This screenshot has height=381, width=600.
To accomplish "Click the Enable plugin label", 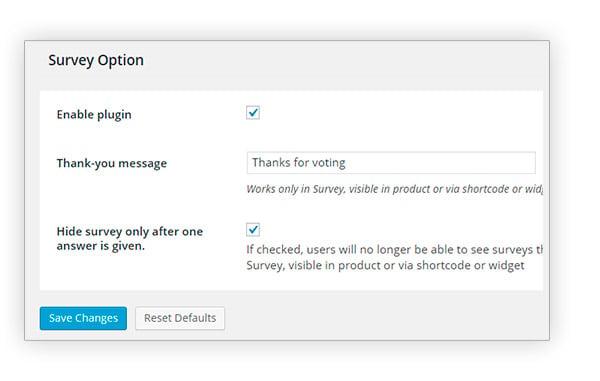I will (94, 114).
